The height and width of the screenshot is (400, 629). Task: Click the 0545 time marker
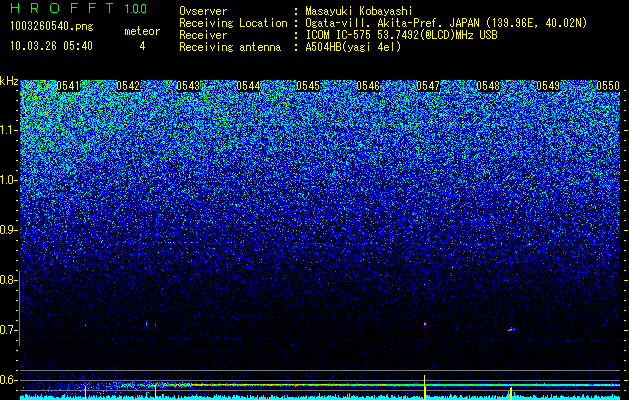tap(308, 86)
